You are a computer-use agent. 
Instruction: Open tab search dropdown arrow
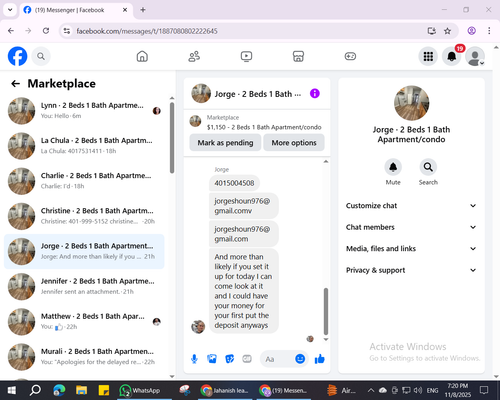[10, 10]
